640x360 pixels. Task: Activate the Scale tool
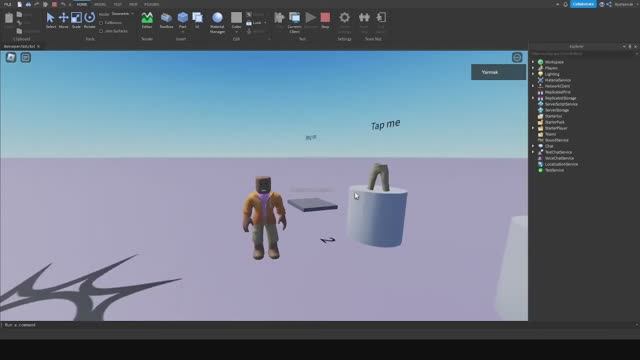pos(76,20)
